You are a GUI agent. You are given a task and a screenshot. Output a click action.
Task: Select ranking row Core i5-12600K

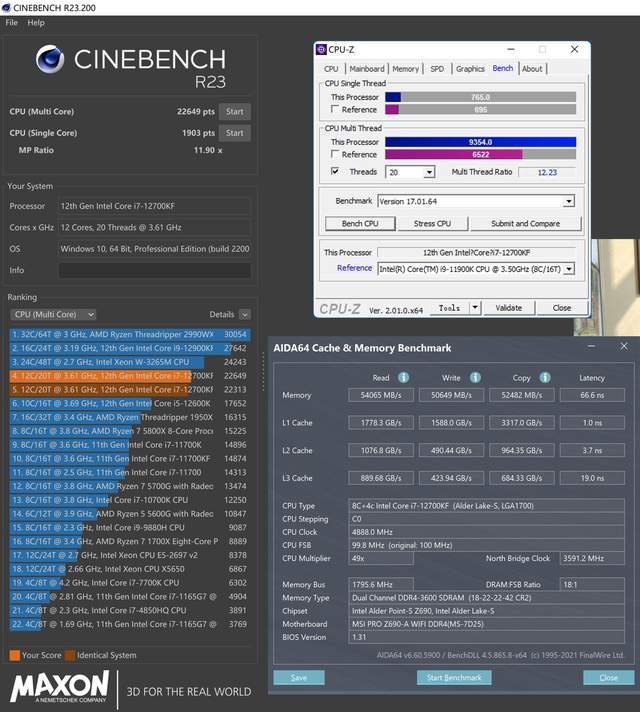[x=130, y=403]
